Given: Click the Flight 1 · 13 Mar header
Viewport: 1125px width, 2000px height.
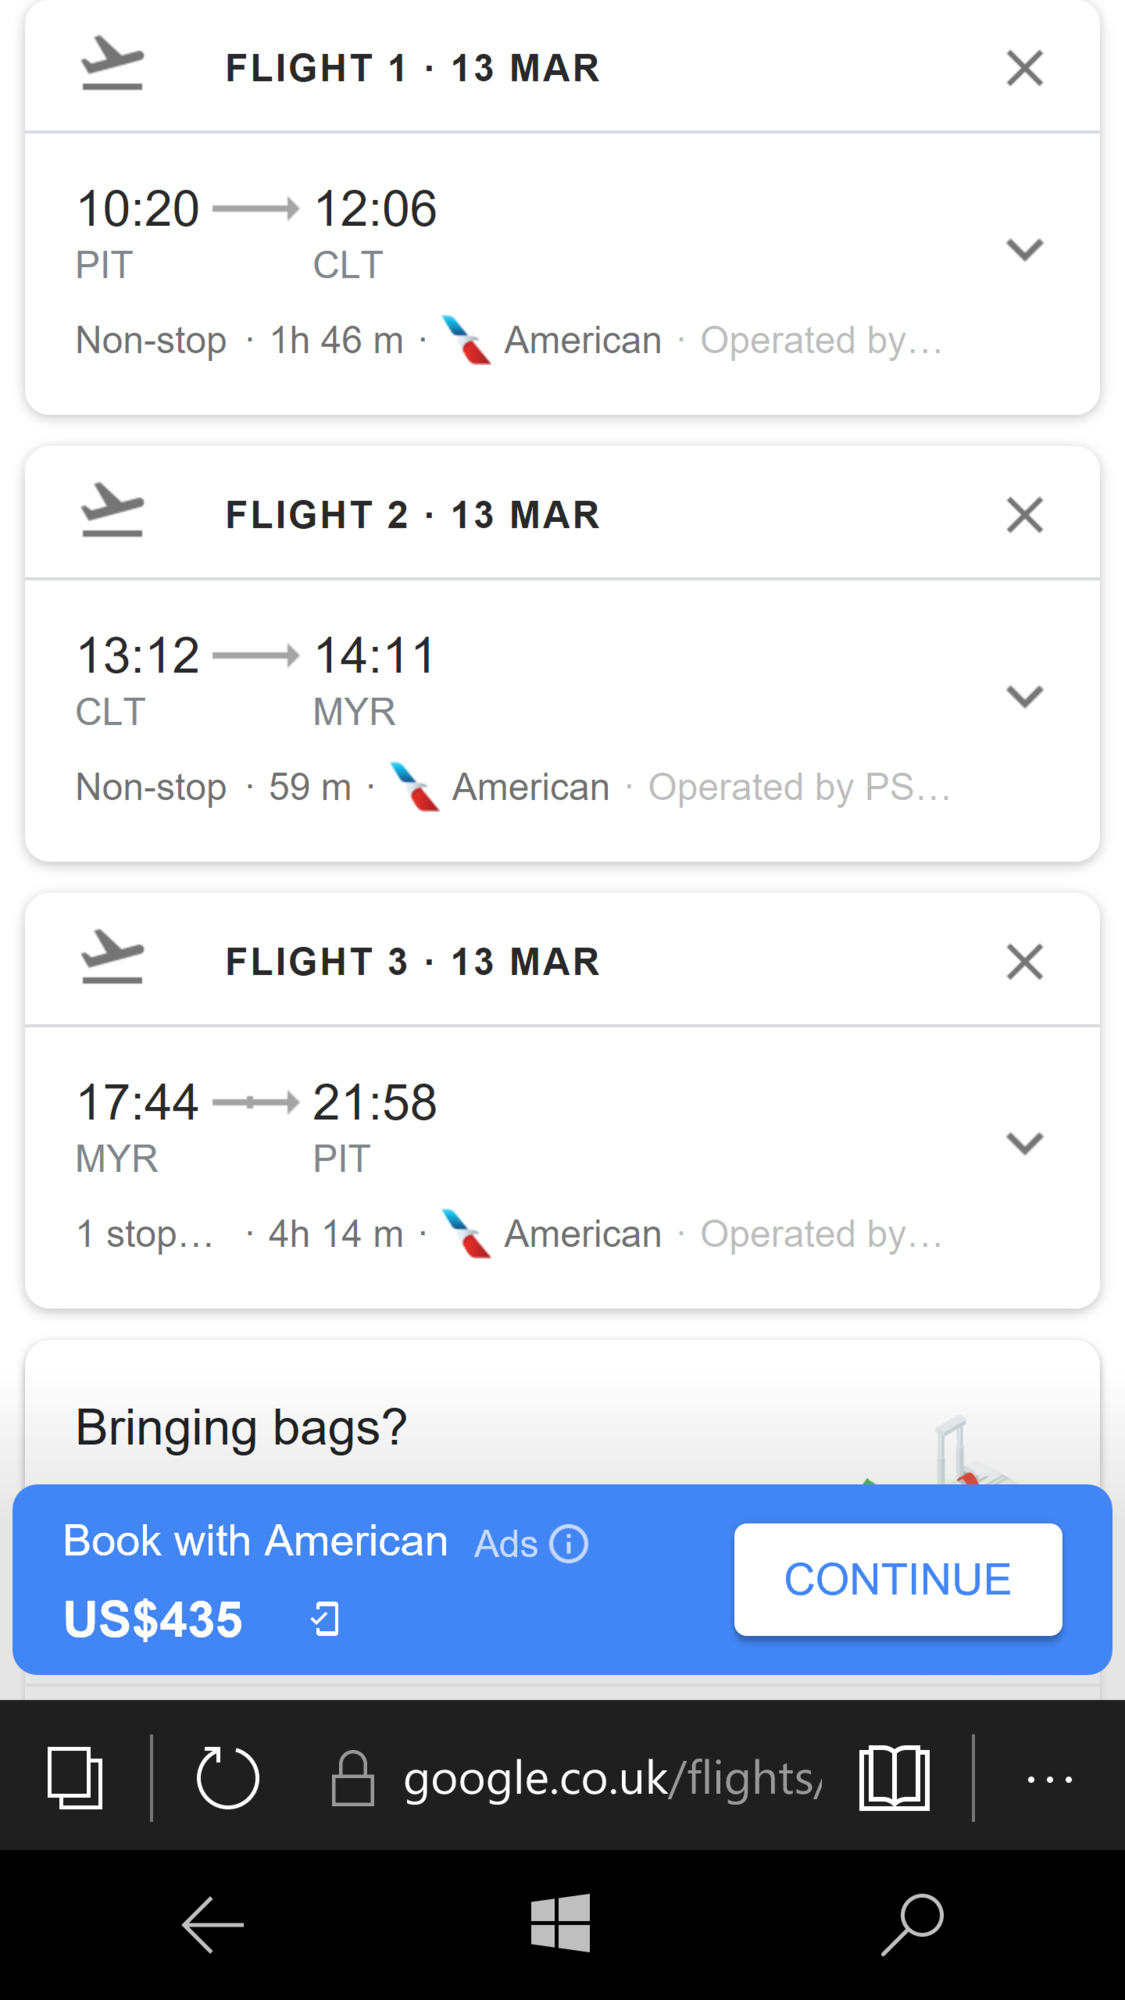Looking at the screenshot, I should [x=412, y=69].
